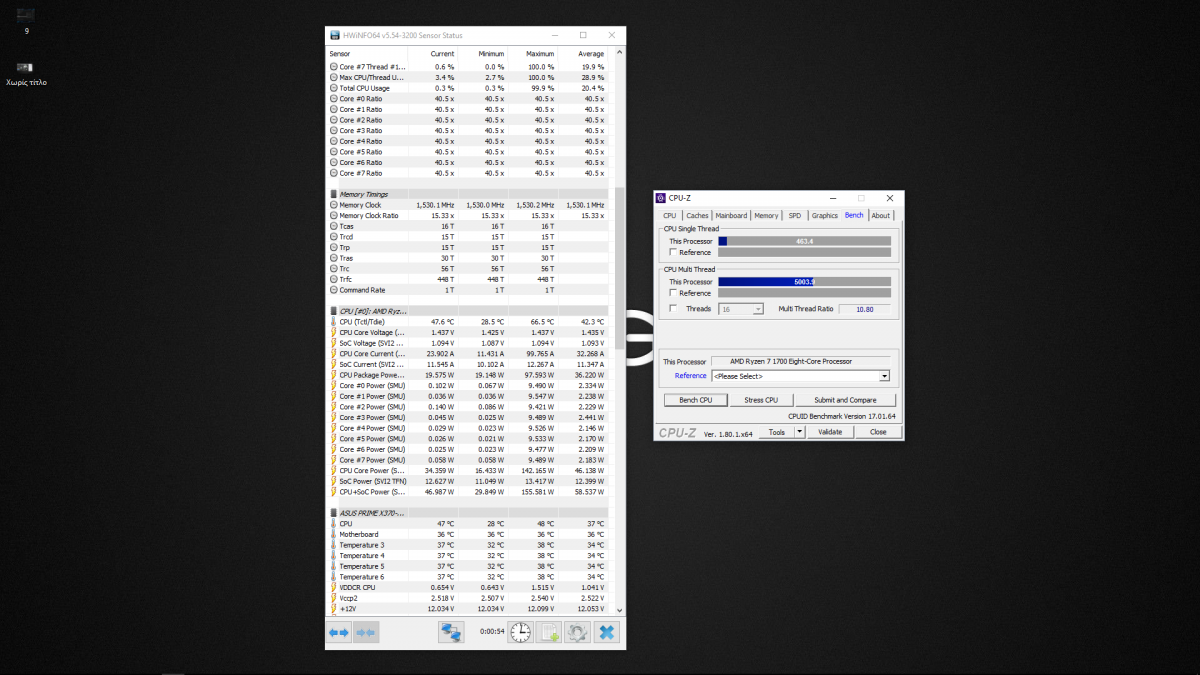Open the Mainboard tab
This screenshot has height=675, width=1200.
click(x=731, y=215)
